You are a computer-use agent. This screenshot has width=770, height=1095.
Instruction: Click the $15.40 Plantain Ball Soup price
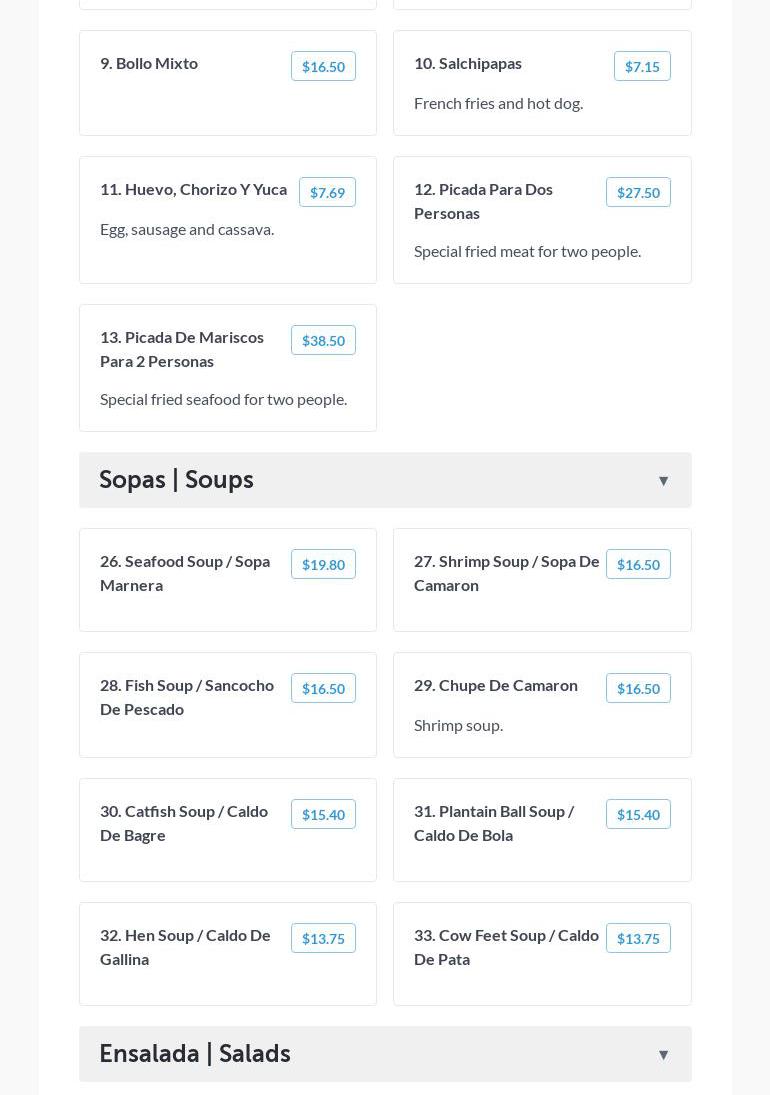click(x=638, y=815)
